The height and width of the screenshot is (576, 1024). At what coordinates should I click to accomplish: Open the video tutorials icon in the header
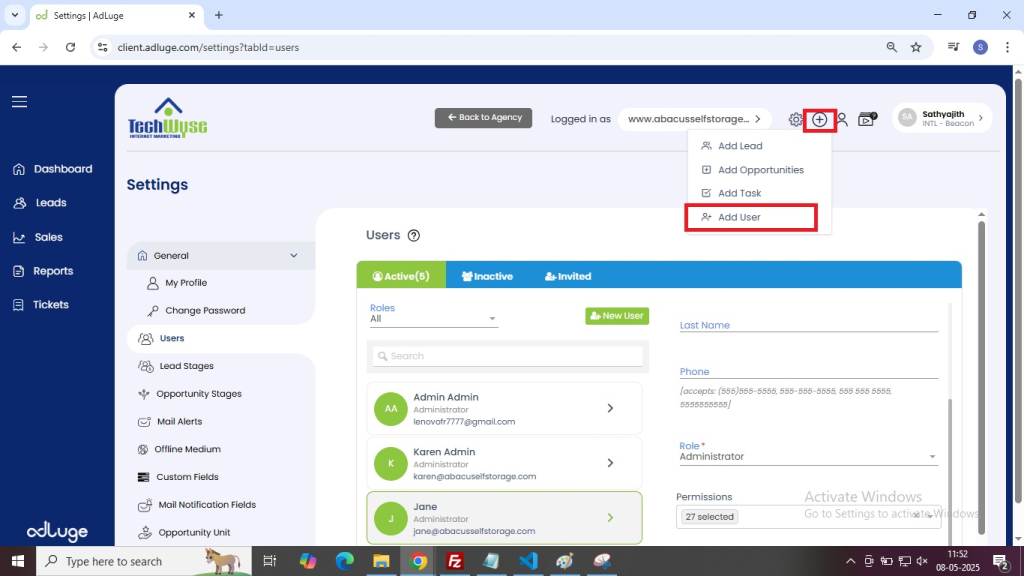pyautogui.click(x=867, y=119)
